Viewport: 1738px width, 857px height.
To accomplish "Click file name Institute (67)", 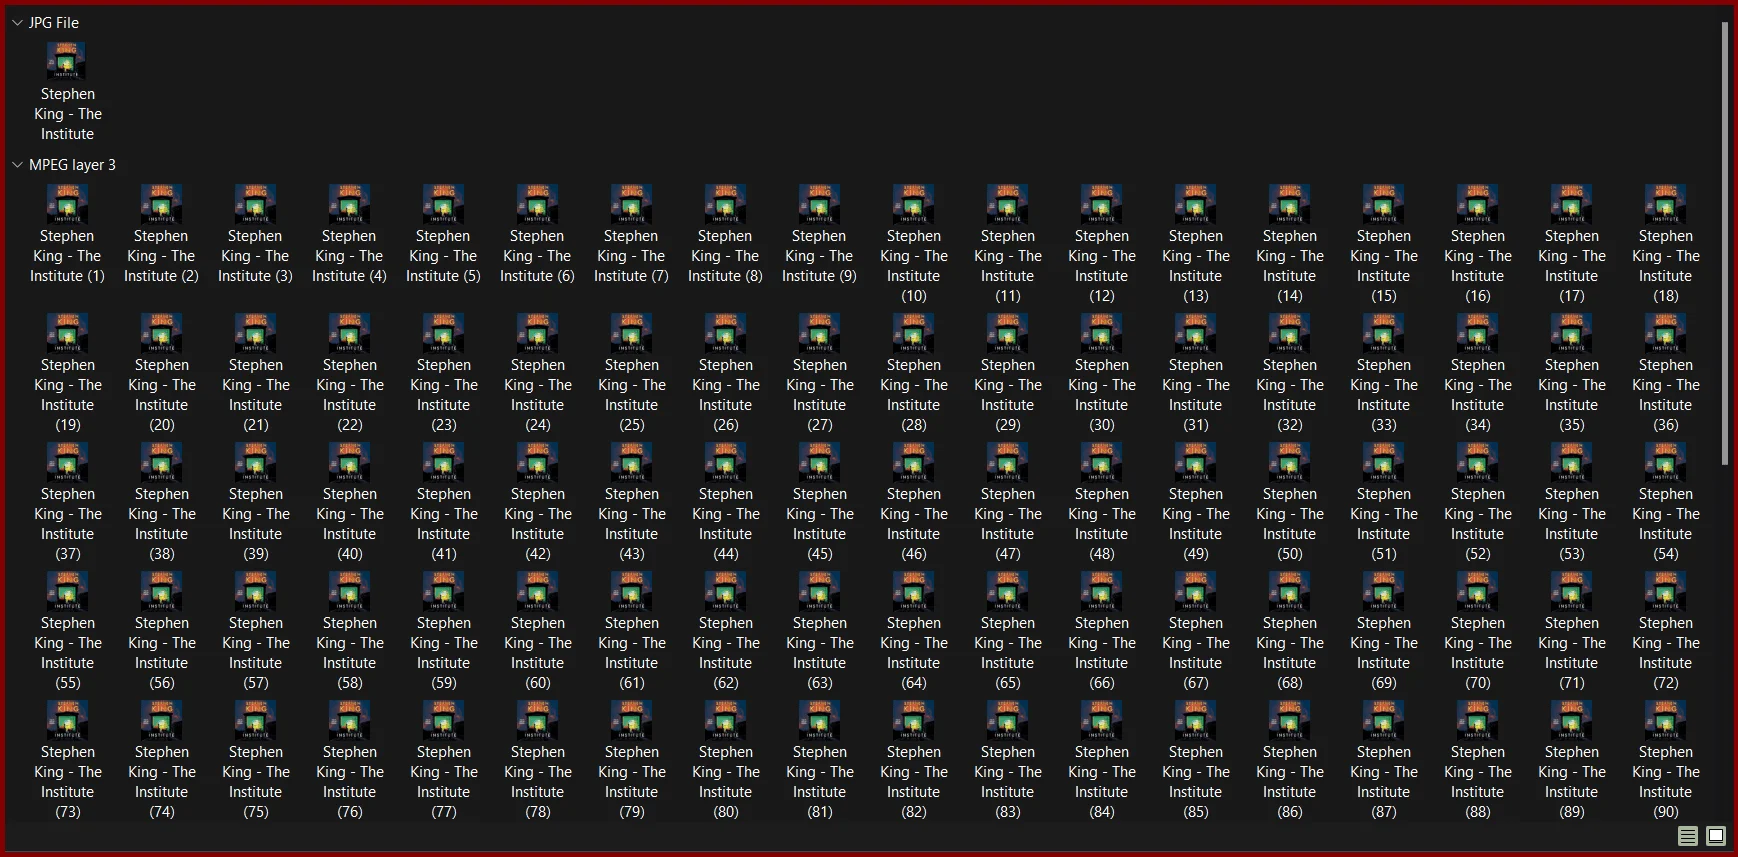I will pyautogui.click(x=1195, y=653).
